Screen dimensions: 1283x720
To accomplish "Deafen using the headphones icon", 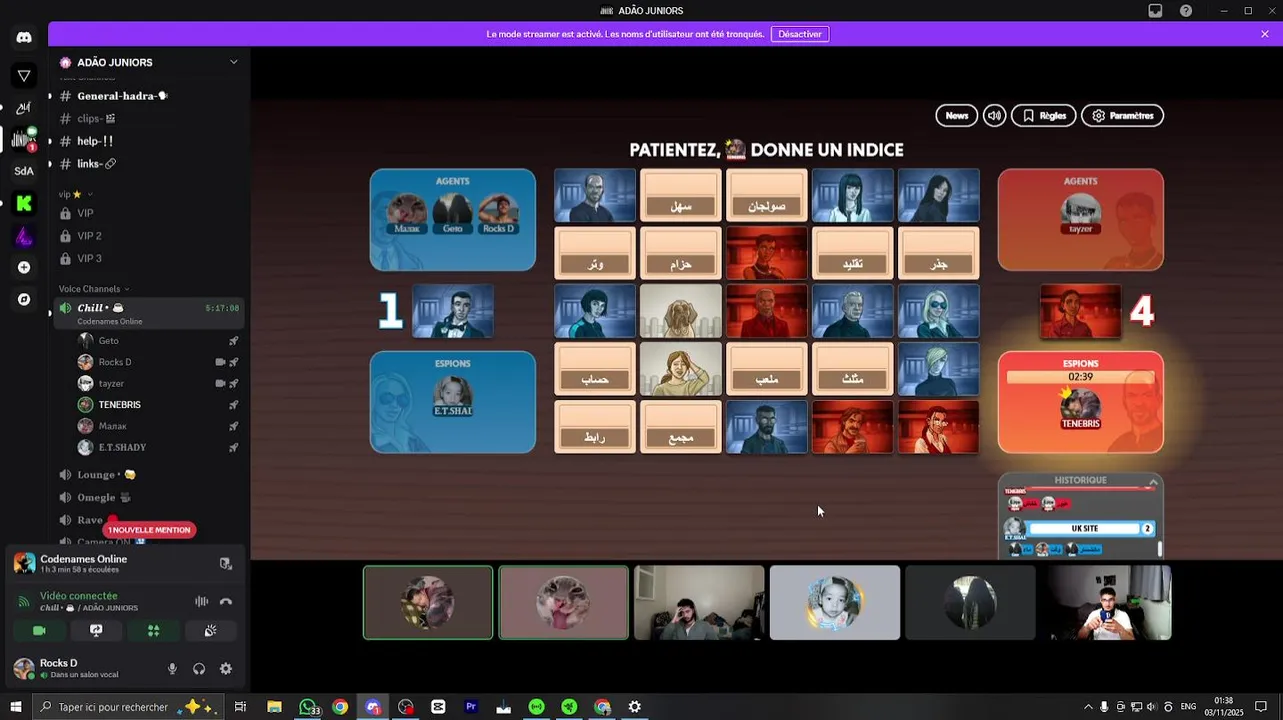I will [199, 669].
